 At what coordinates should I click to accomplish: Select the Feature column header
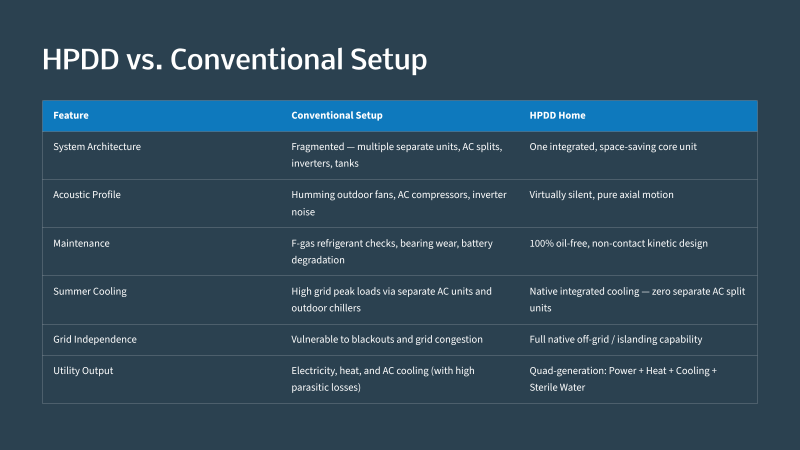71,115
